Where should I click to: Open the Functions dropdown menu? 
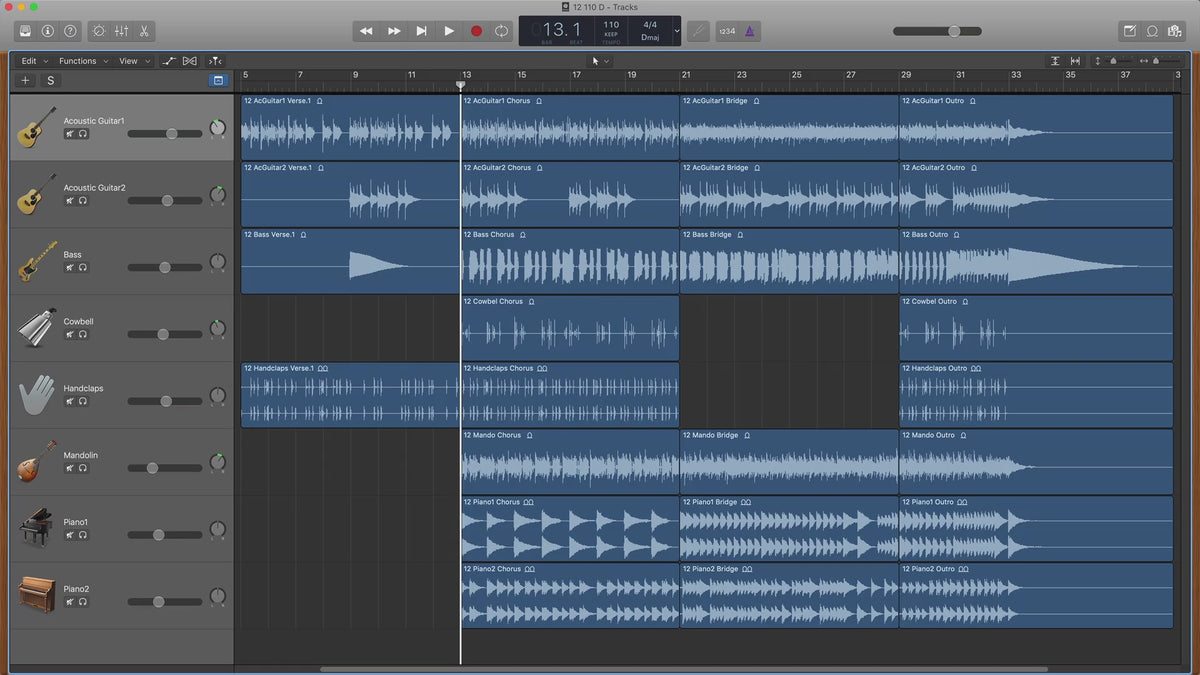coord(83,61)
